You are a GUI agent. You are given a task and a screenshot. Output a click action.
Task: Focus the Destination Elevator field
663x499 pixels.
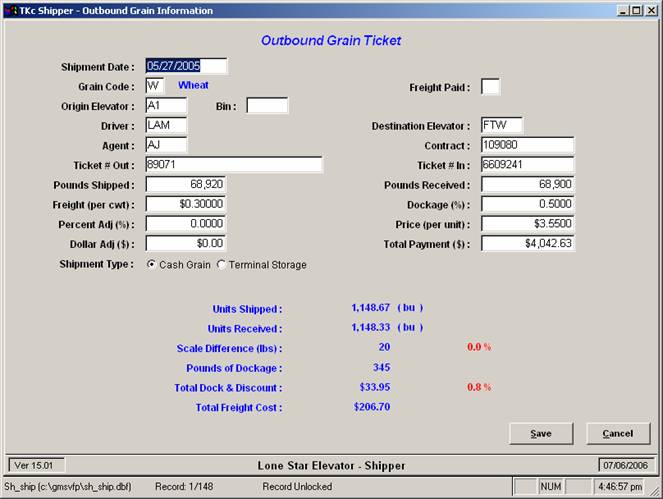(501, 126)
